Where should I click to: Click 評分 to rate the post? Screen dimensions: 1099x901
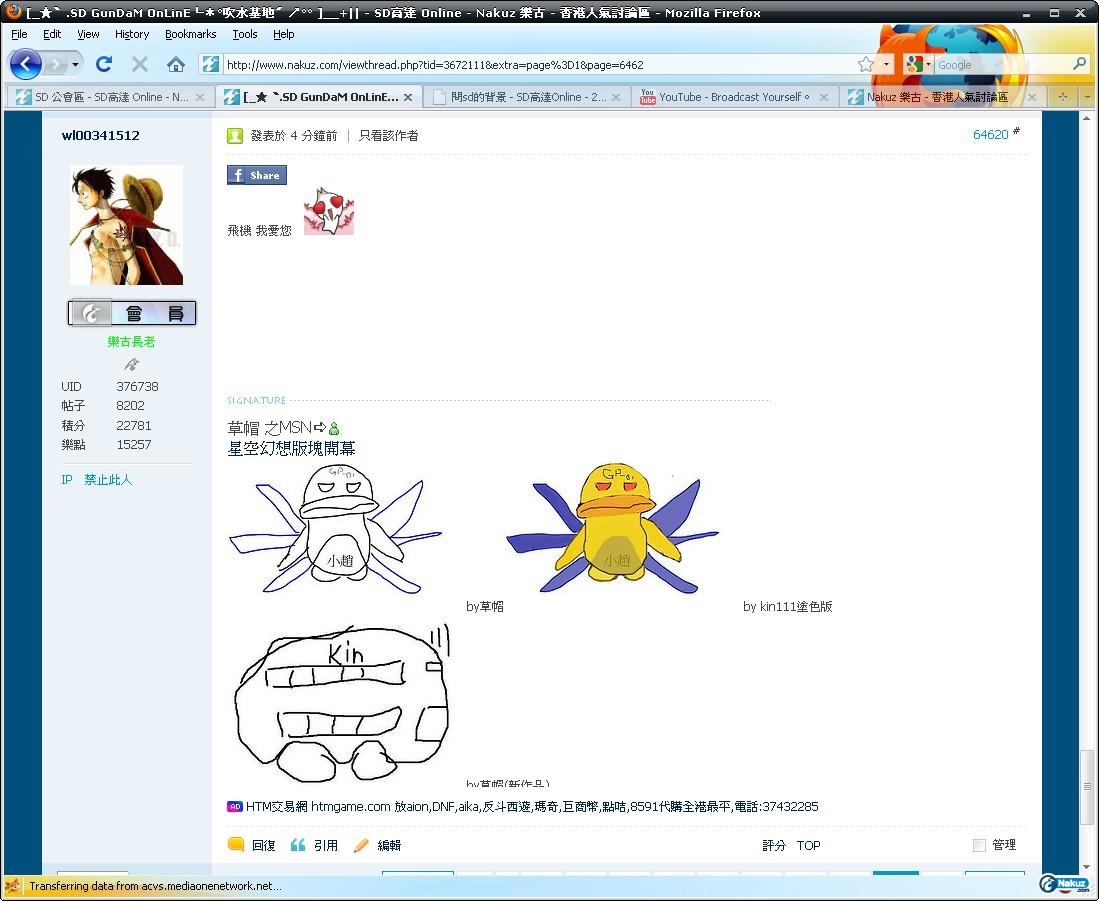click(774, 846)
